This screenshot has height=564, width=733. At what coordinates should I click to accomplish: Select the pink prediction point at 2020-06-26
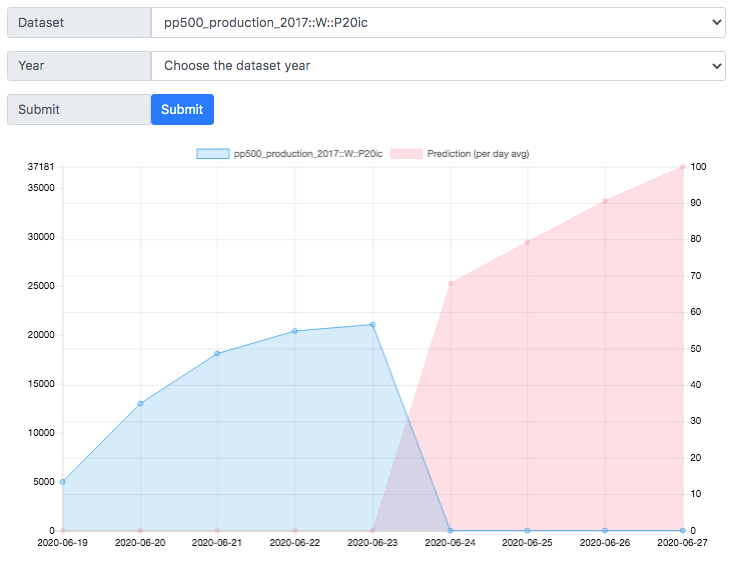click(605, 201)
